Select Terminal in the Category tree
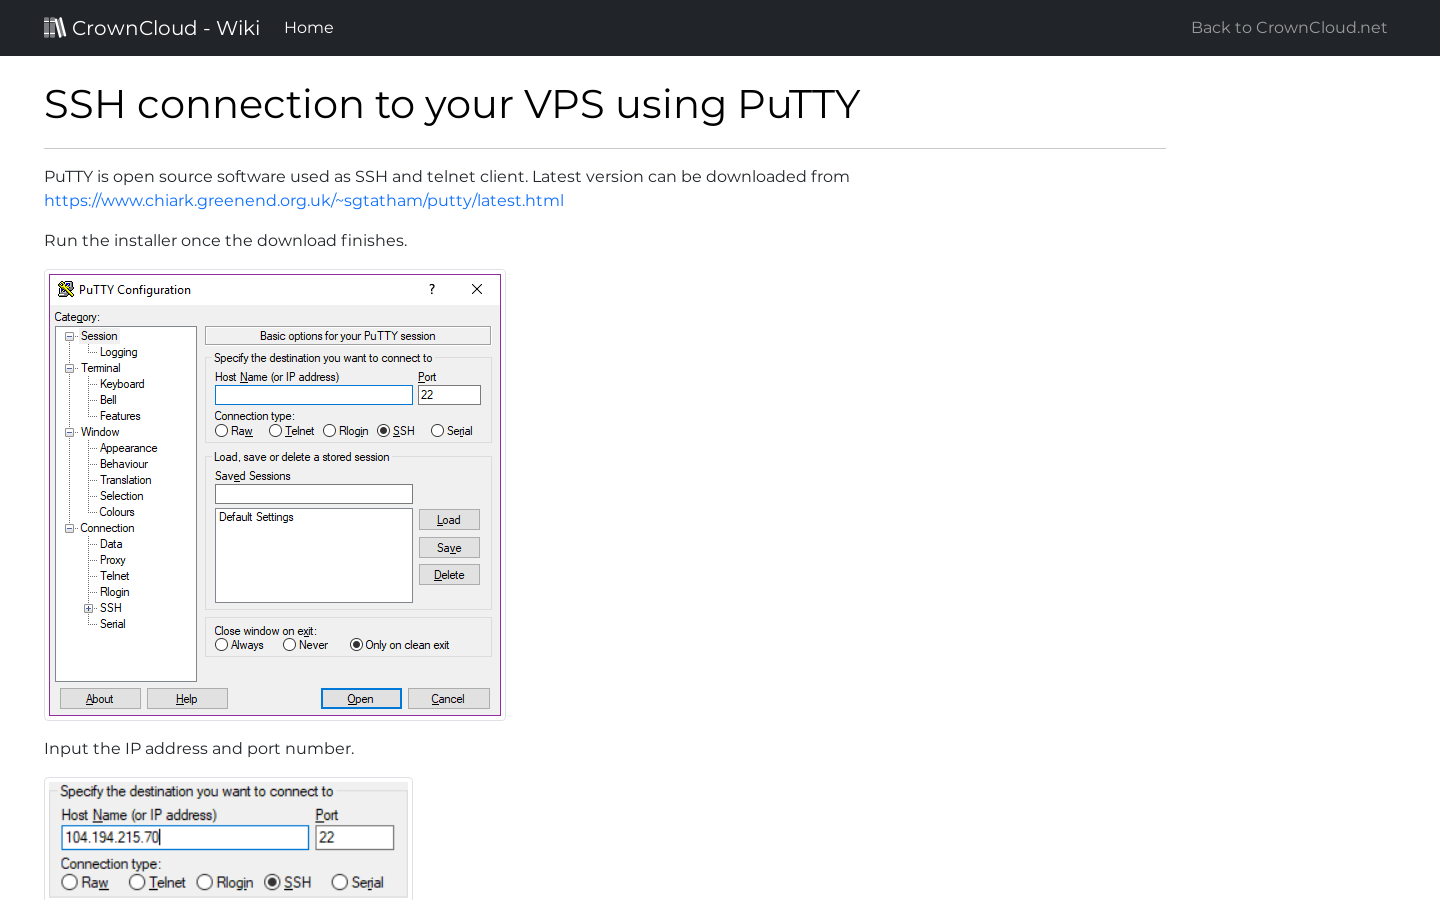 point(101,368)
